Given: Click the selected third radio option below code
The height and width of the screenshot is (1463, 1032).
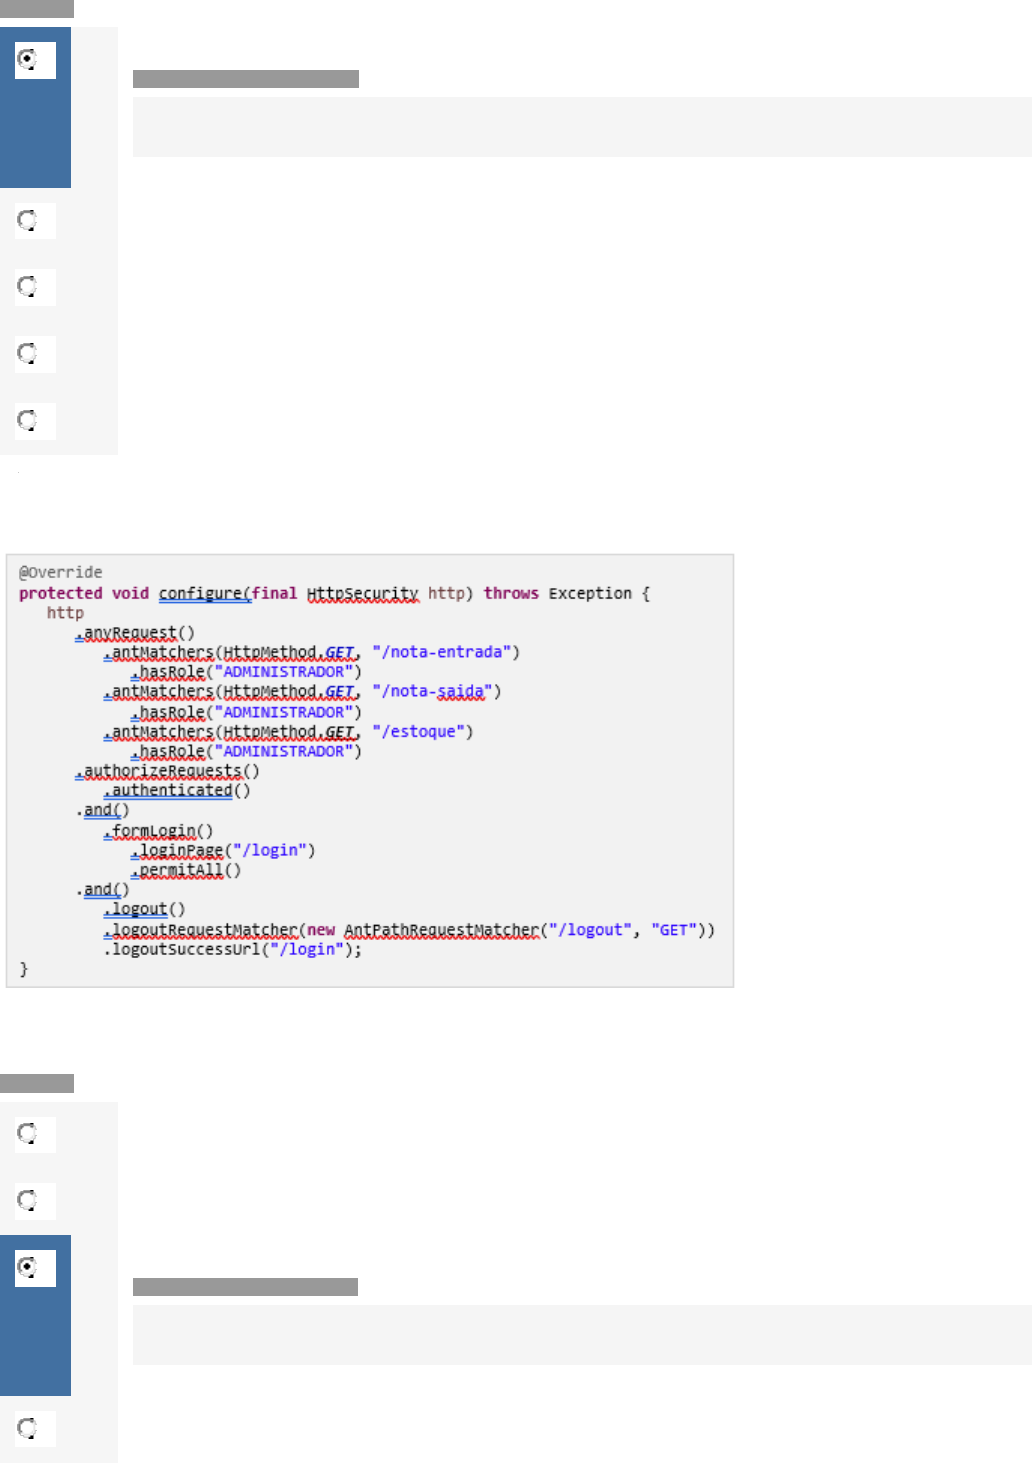Looking at the screenshot, I should point(28,1268).
